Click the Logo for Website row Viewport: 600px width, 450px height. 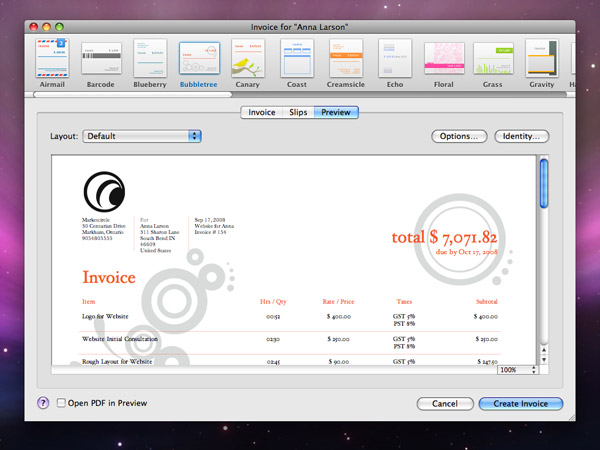point(290,320)
